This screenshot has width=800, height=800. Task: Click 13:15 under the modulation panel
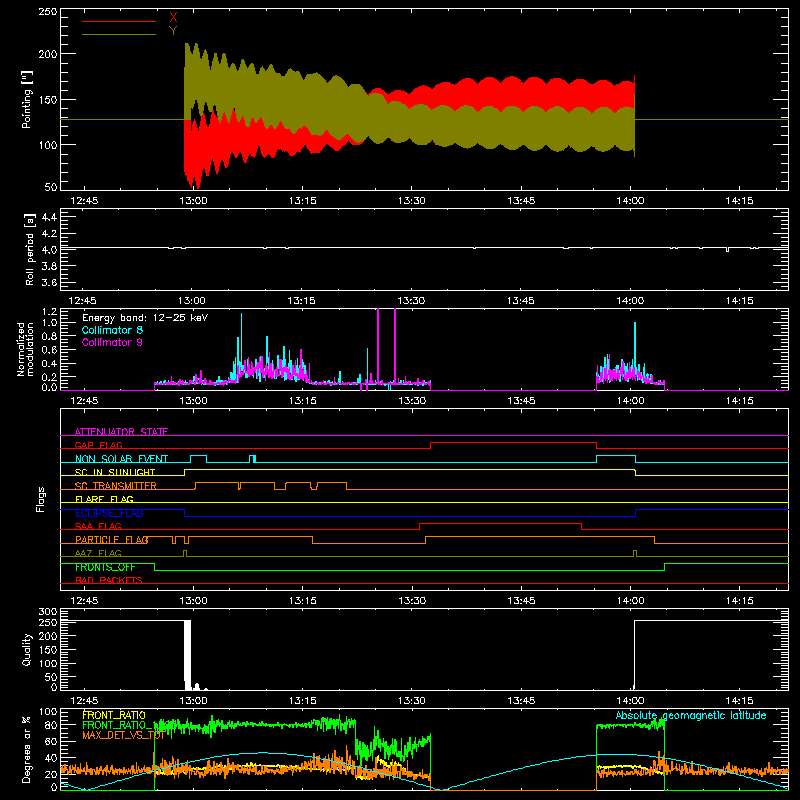[302, 401]
